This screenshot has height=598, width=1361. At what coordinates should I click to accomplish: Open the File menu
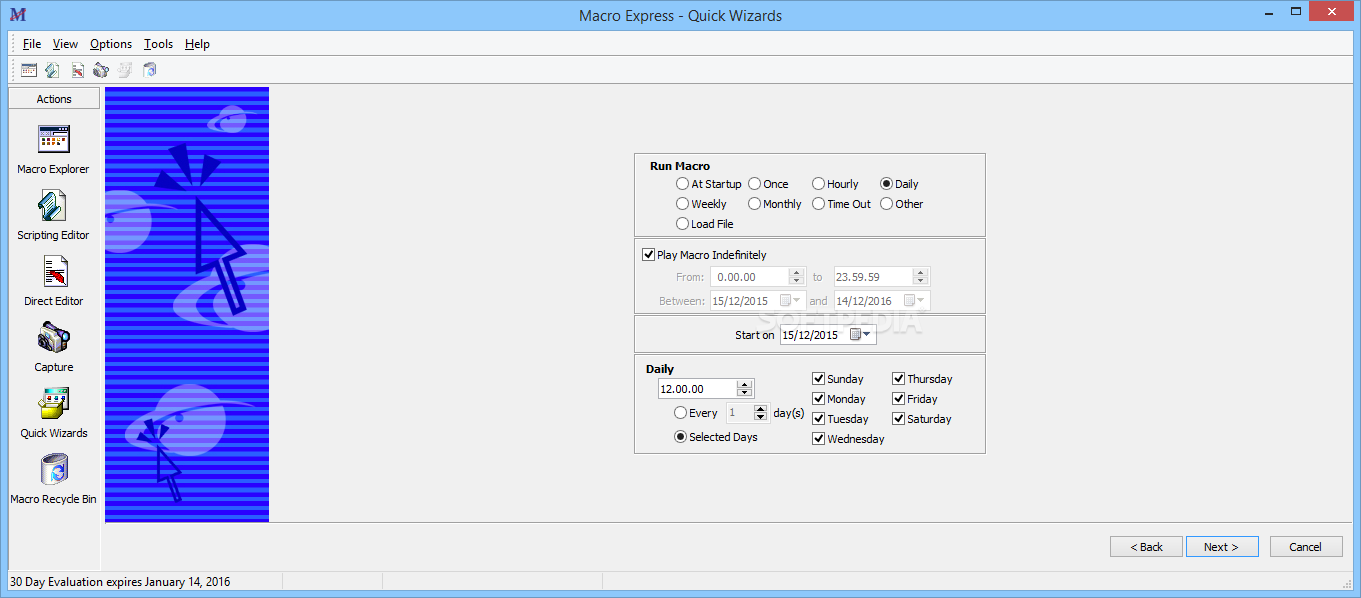coord(32,44)
